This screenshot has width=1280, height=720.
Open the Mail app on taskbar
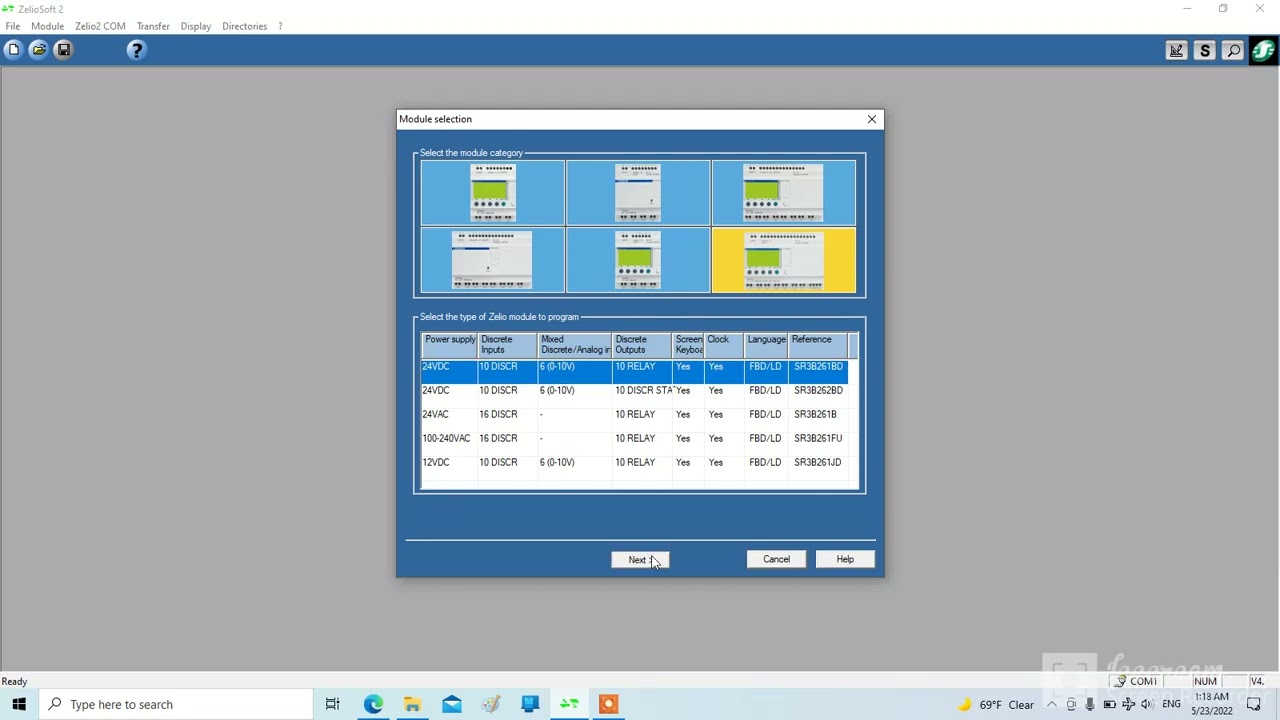452,704
